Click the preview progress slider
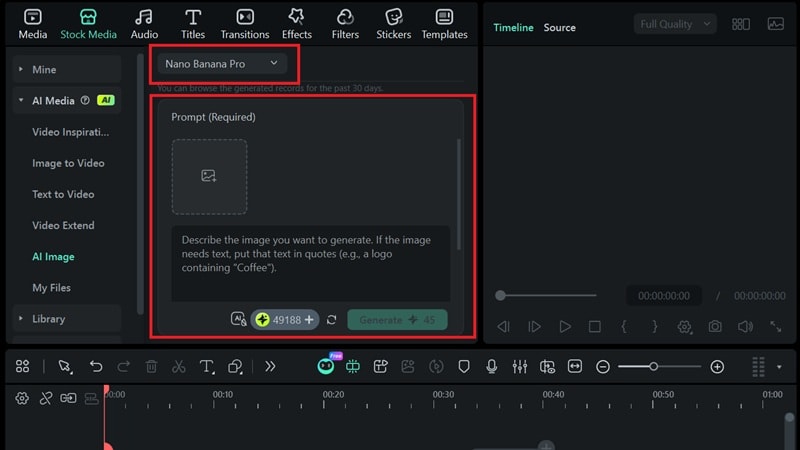This screenshot has height=450, width=800. pos(546,295)
